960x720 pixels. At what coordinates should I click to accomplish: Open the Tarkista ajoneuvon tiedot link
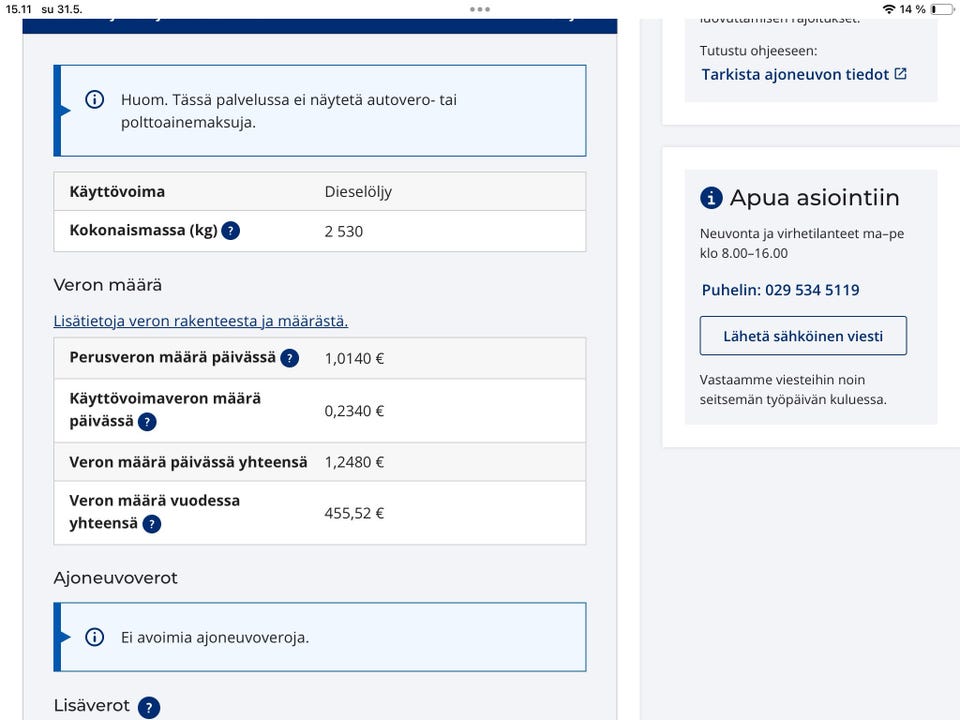795,75
